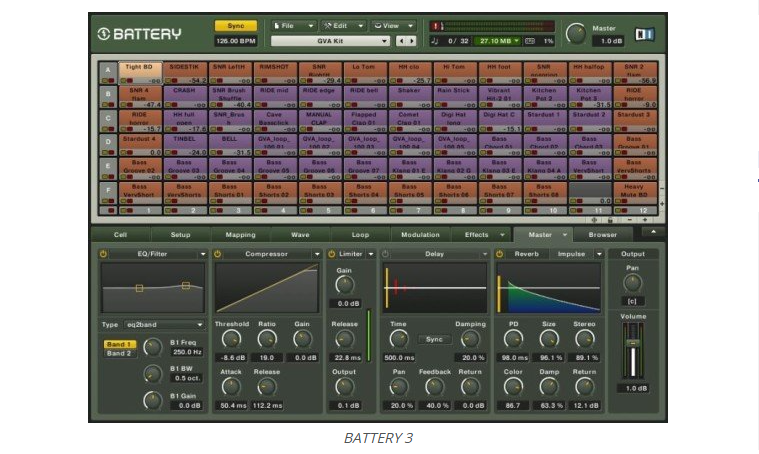This screenshot has width=759, height=454.
Task: Click the Delay Feedback knob
Action: pos(434,387)
